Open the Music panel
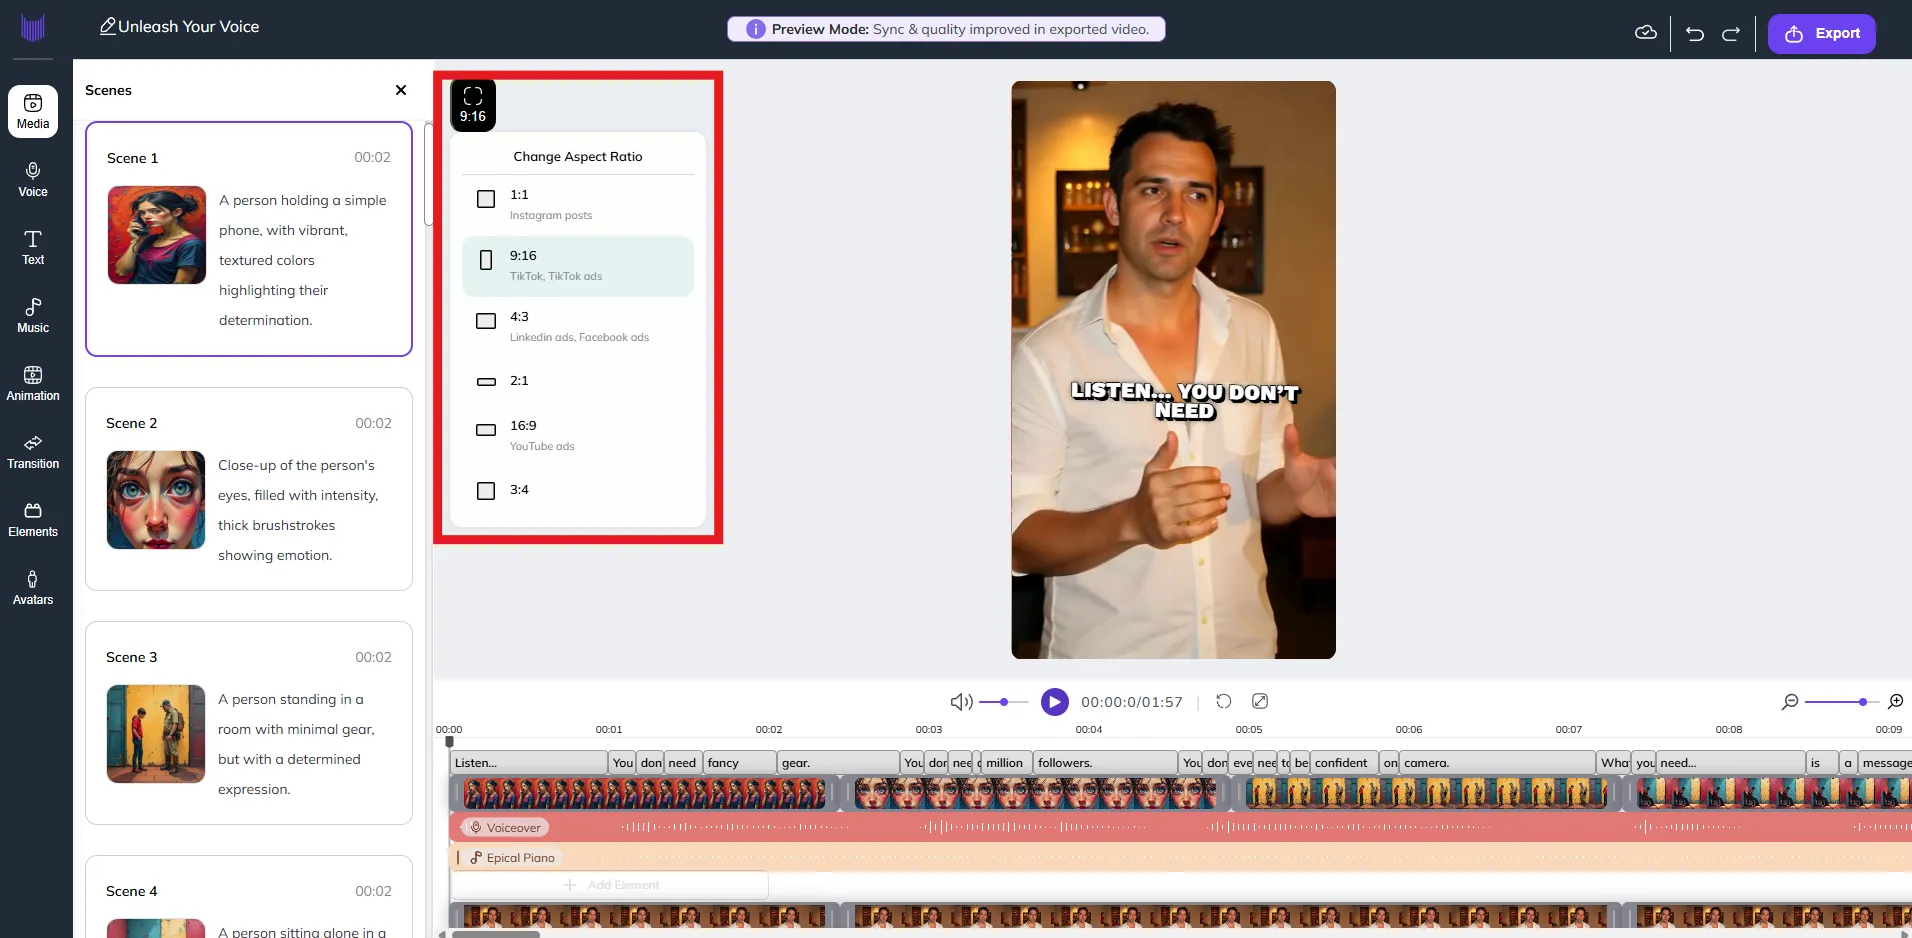 (33, 315)
